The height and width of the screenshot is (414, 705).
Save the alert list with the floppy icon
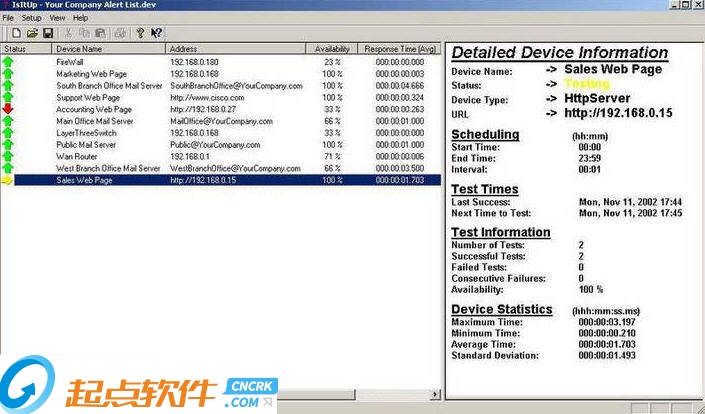48,33
